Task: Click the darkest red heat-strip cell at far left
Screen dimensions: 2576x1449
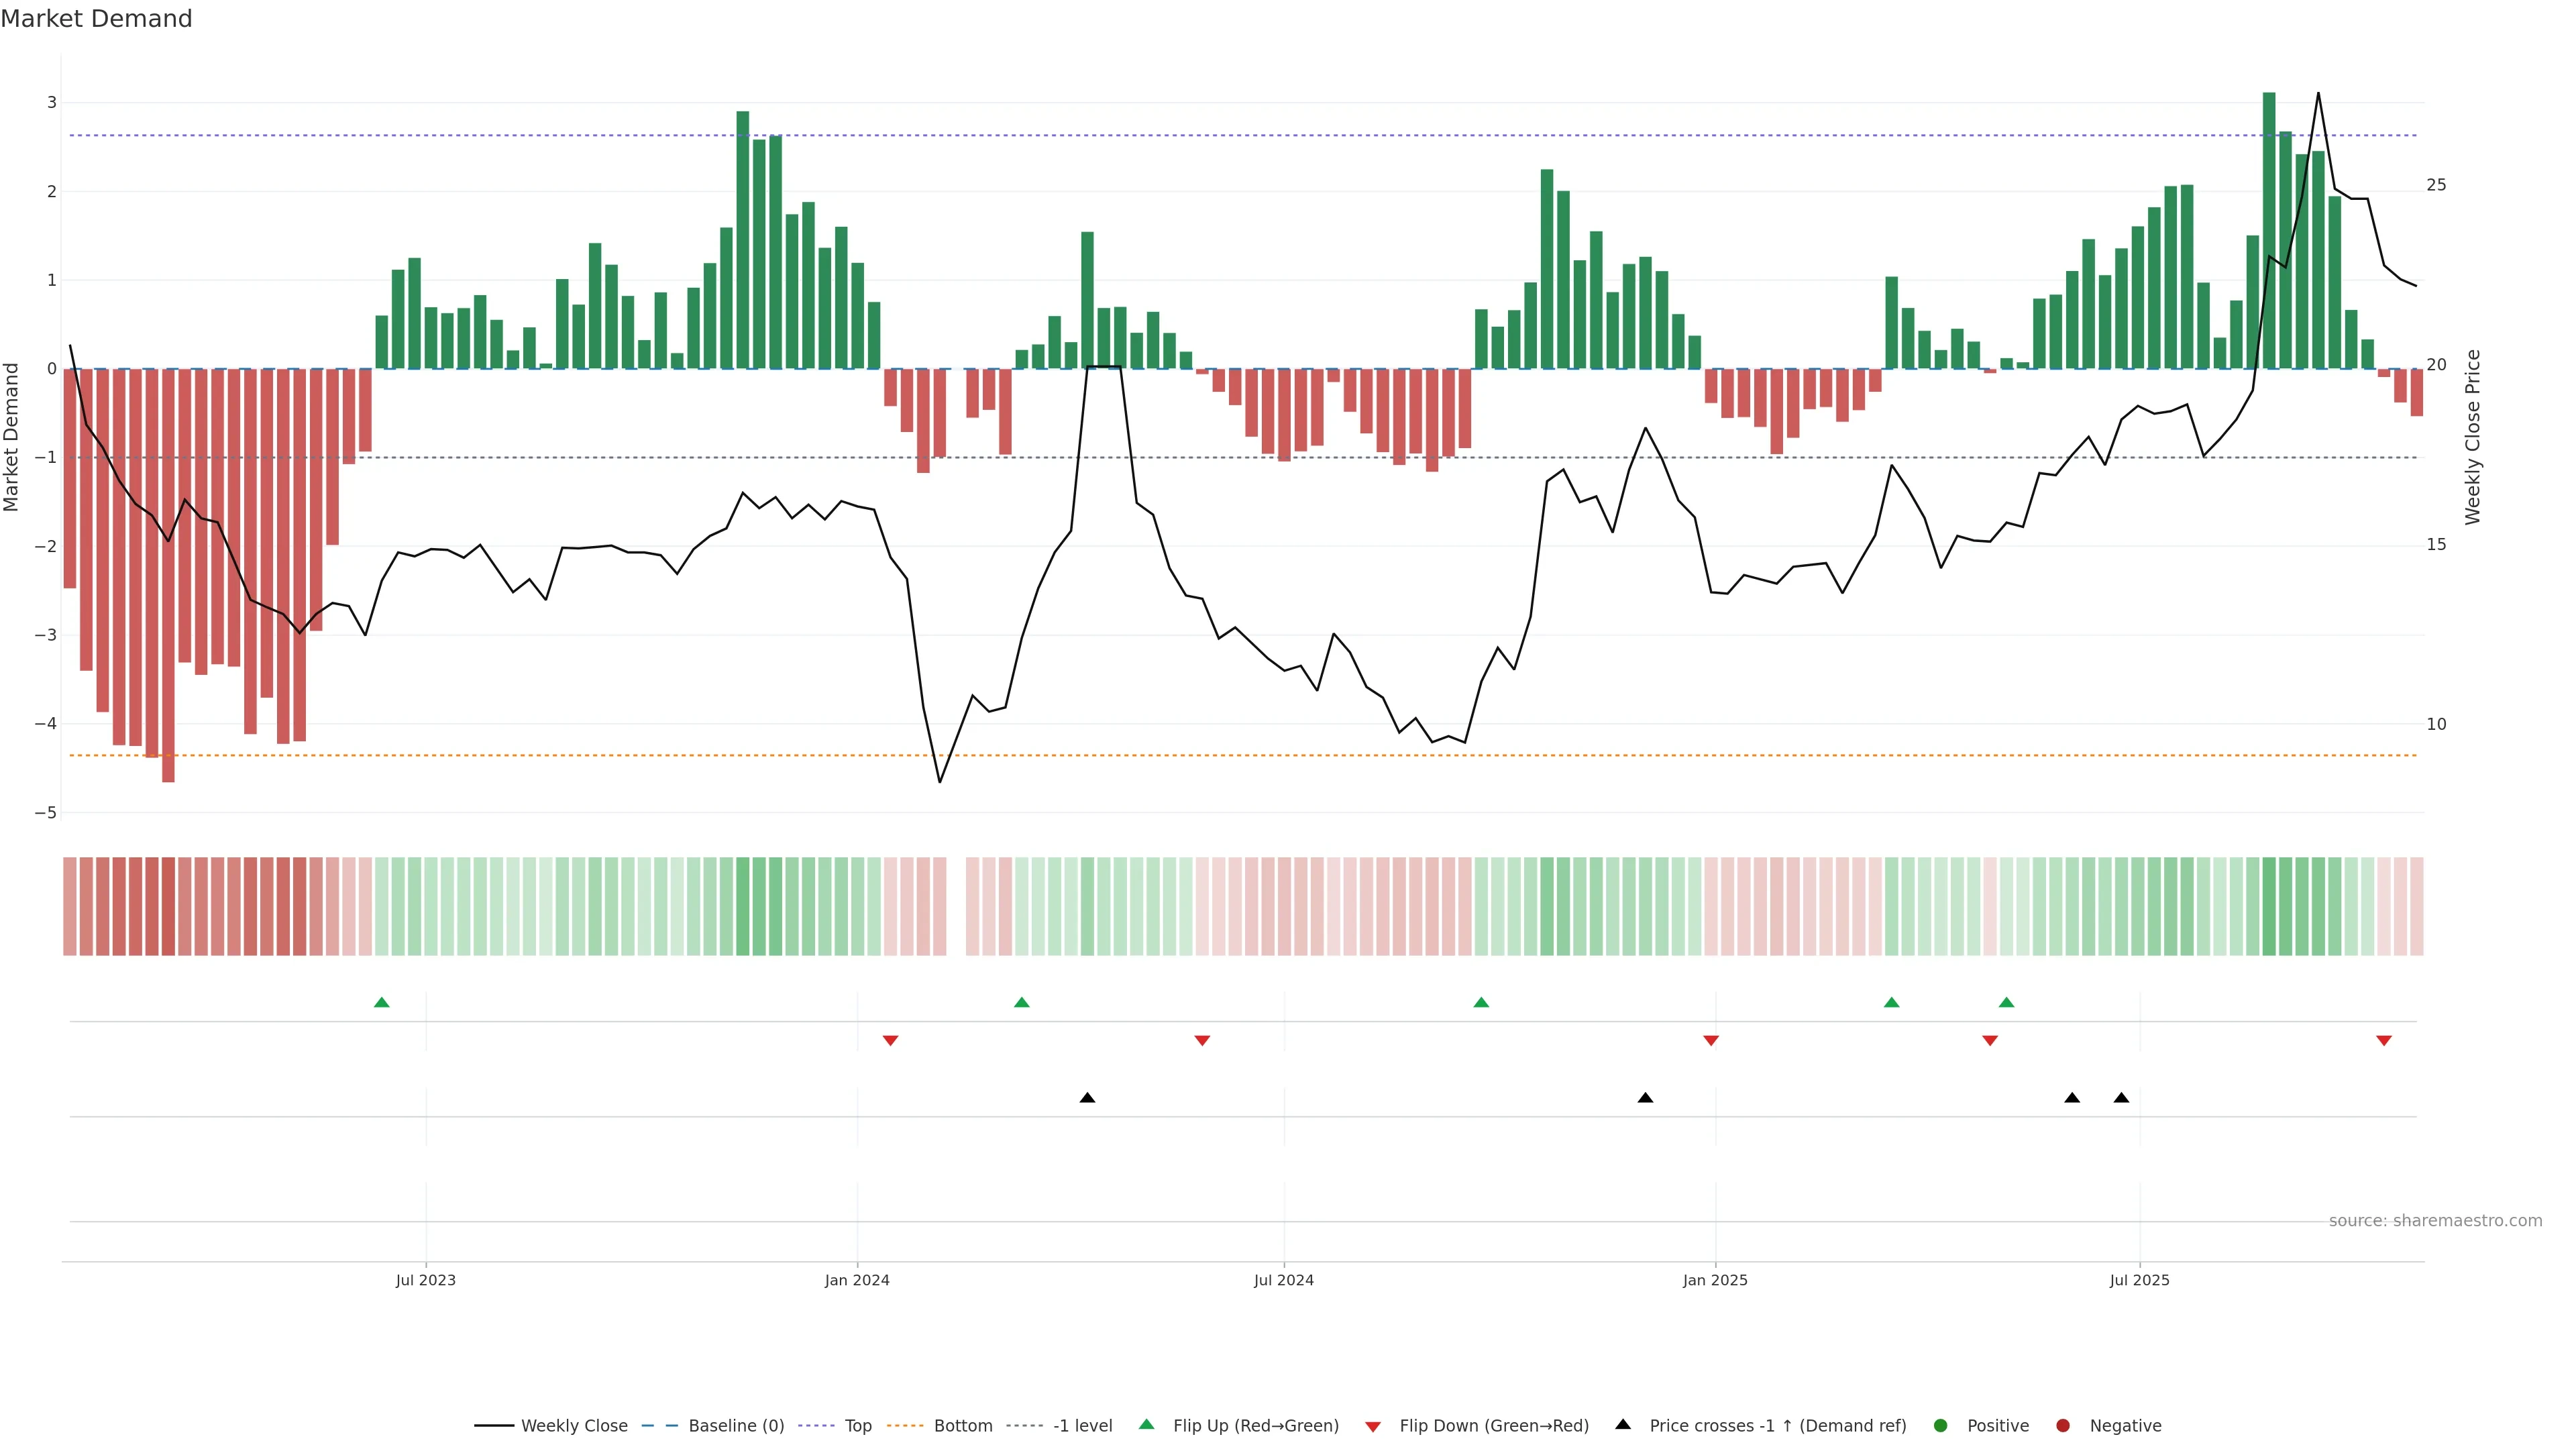Action: pos(168,906)
